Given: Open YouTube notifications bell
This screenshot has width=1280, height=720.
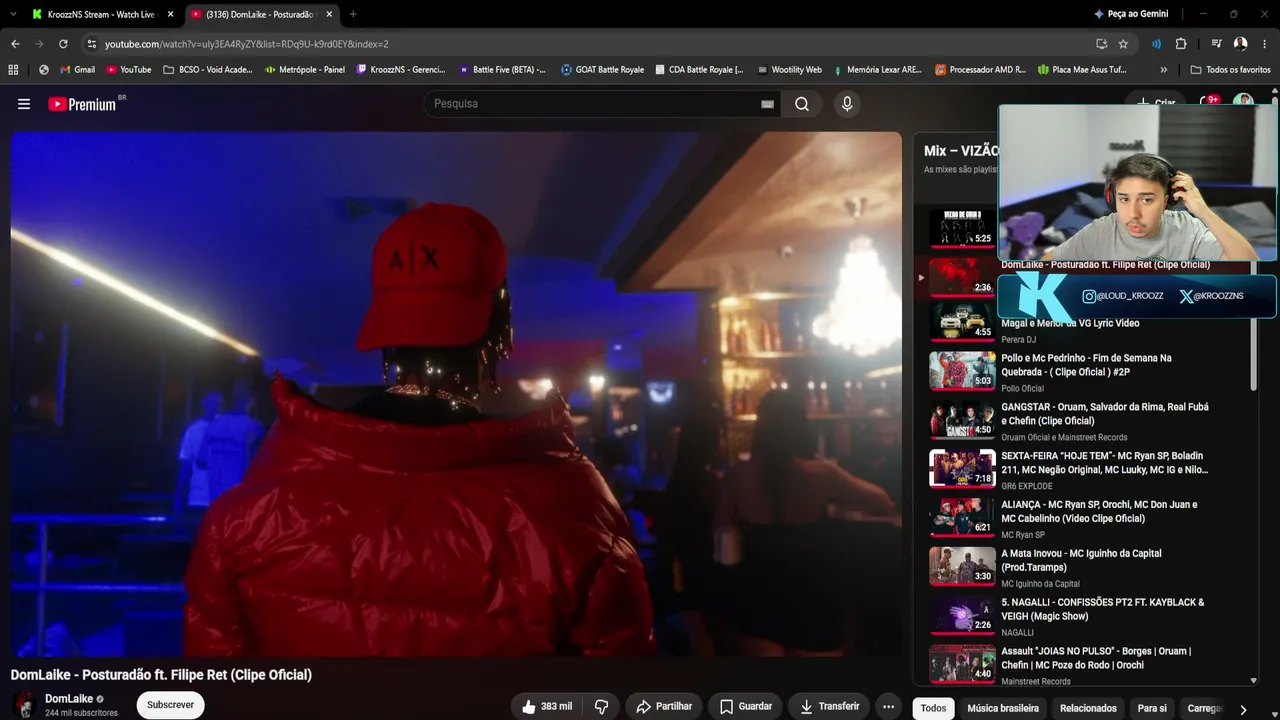Looking at the screenshot, I should click(1208, 103).
